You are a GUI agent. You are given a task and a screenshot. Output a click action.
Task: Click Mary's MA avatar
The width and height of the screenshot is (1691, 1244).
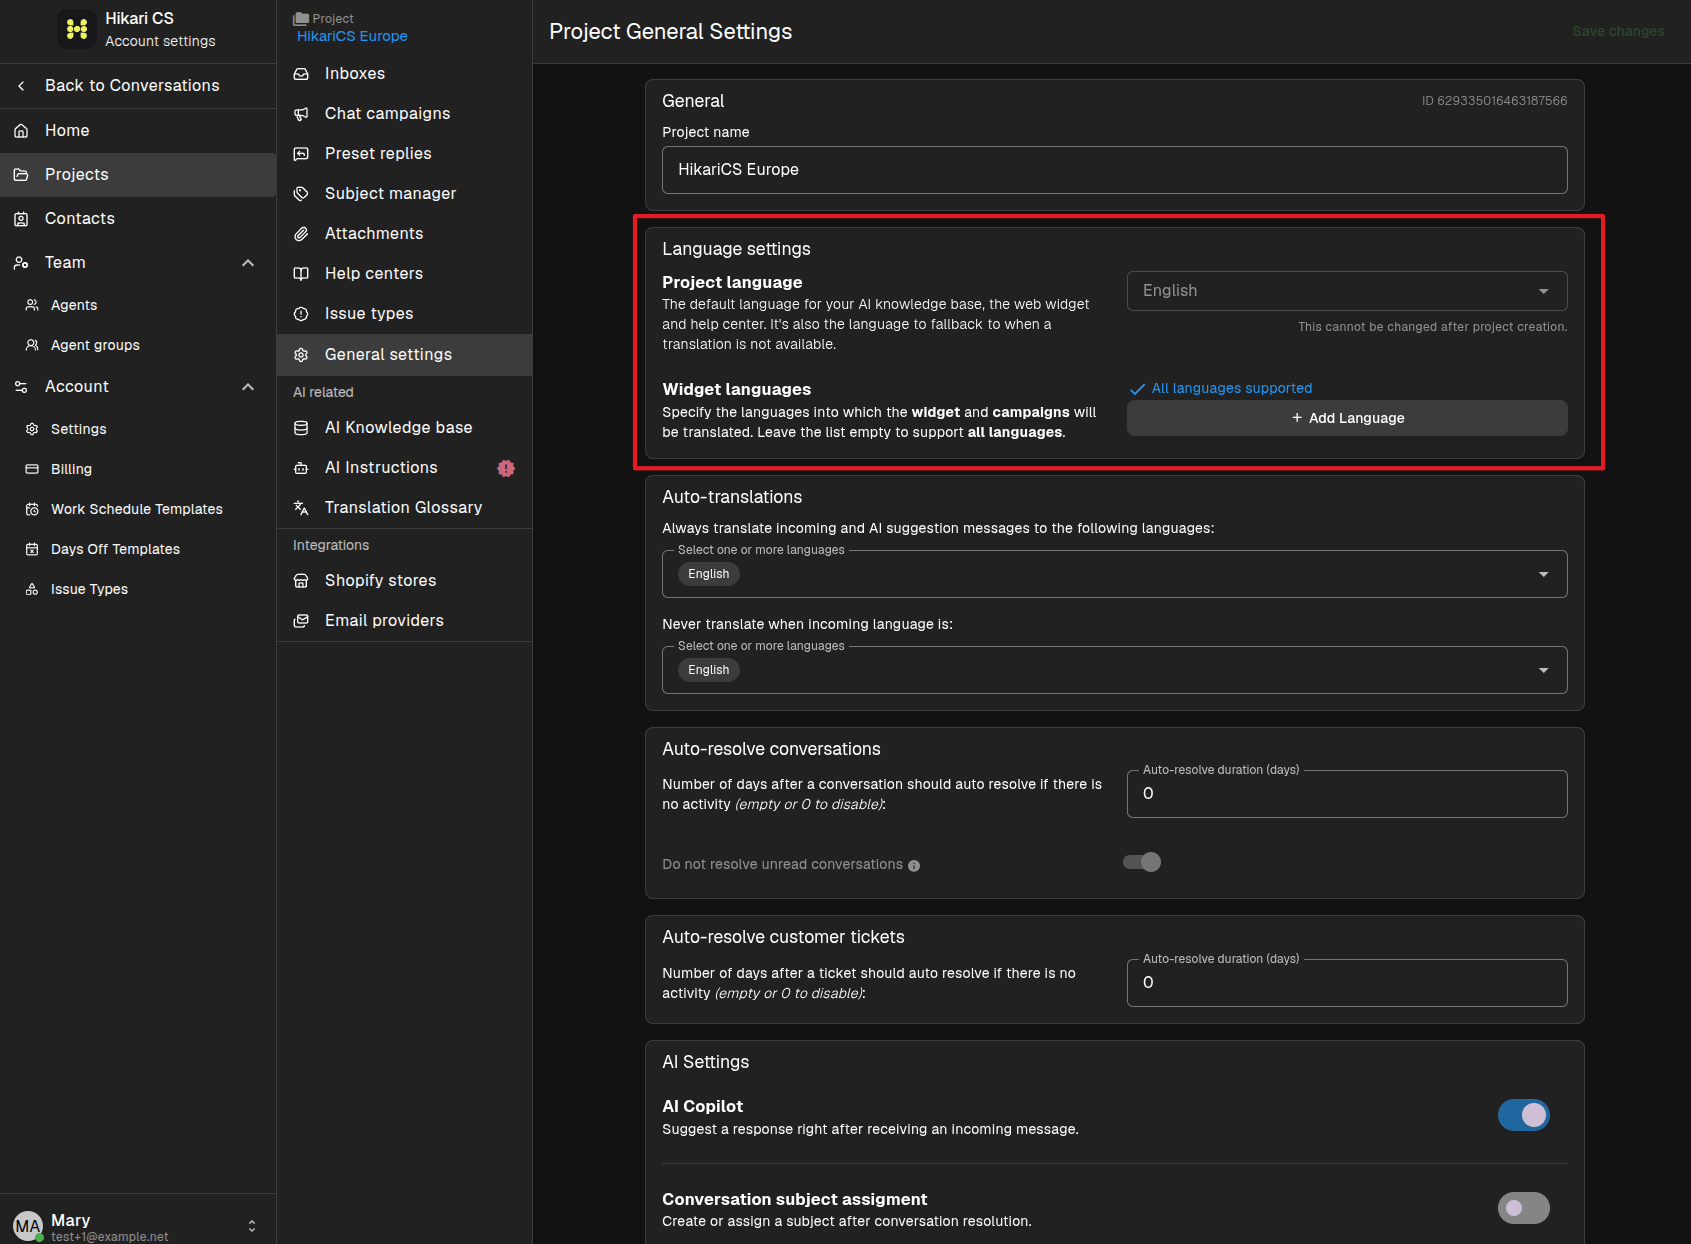click(x=28, y=1226)
